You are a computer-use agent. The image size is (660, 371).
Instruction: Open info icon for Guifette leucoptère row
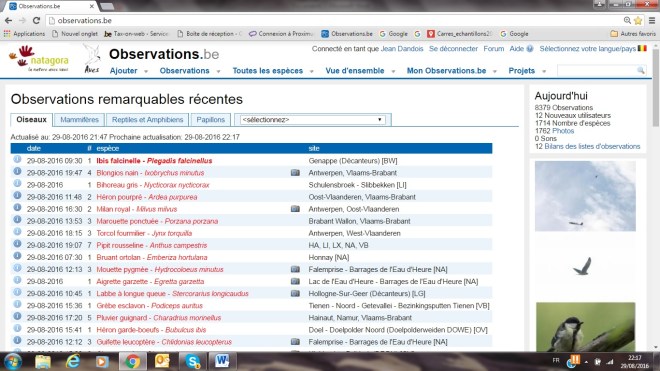click(x=17, y=340)
